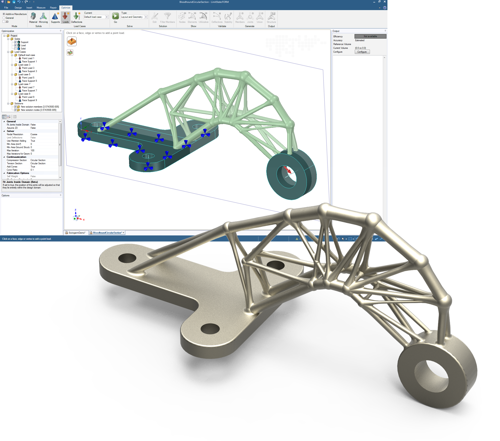
Task: Select the Mirroring tool
Action: 43,17
